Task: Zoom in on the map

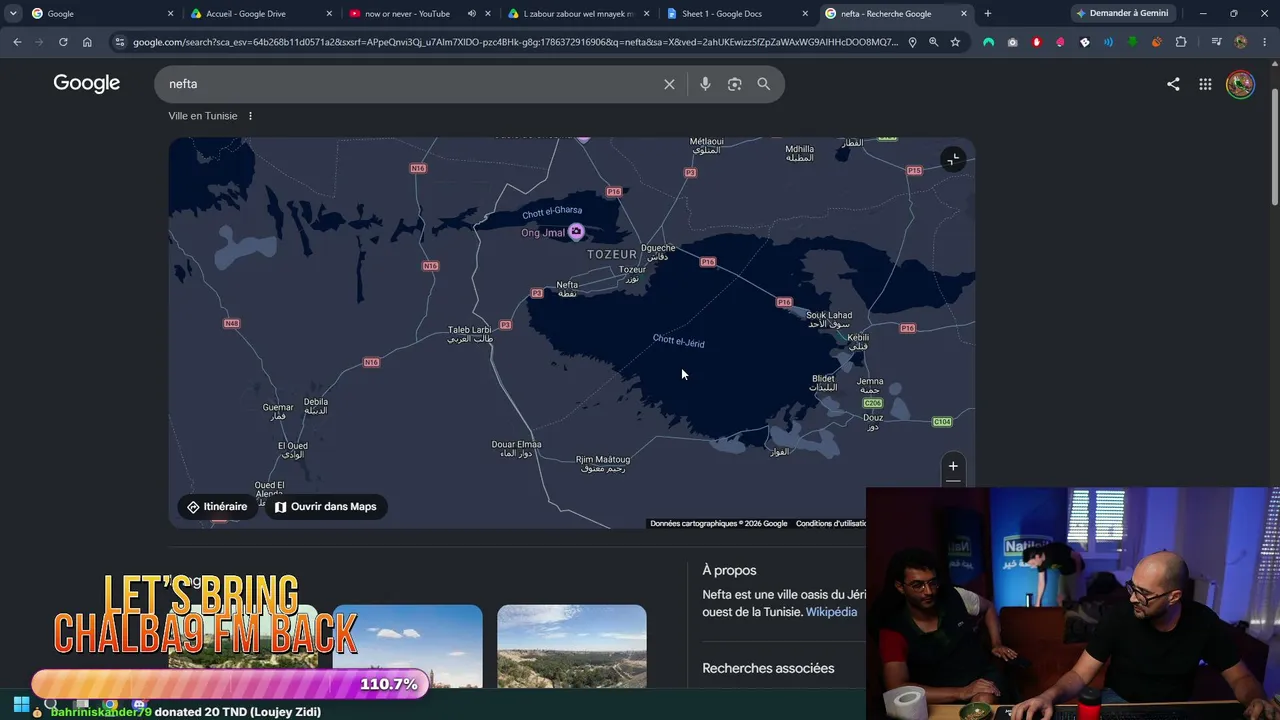Action: [x=953, y=466]
